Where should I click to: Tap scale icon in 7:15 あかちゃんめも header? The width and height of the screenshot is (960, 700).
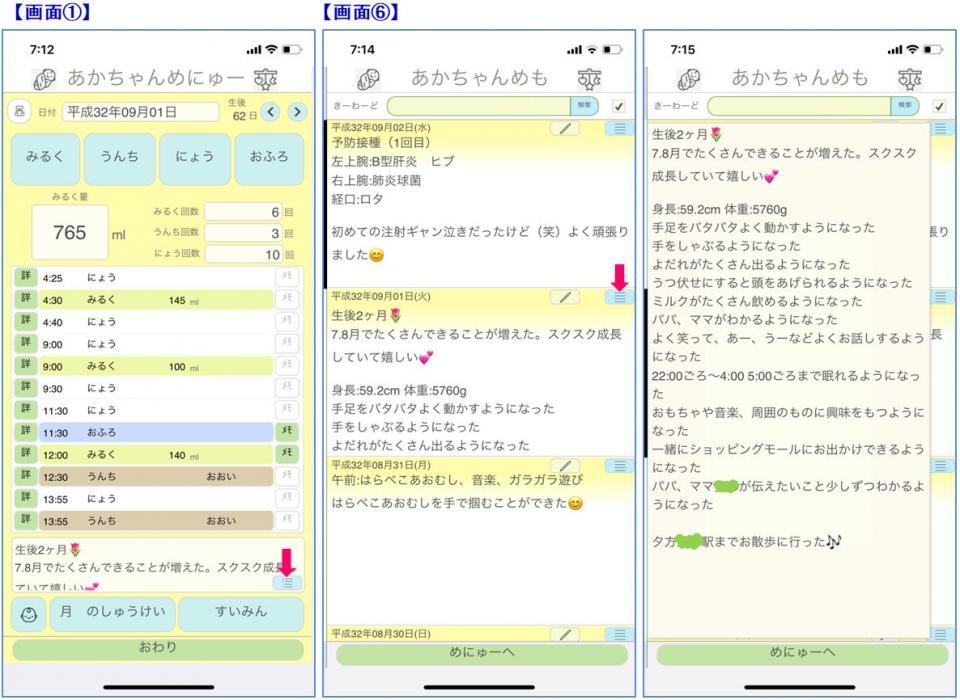910,79
